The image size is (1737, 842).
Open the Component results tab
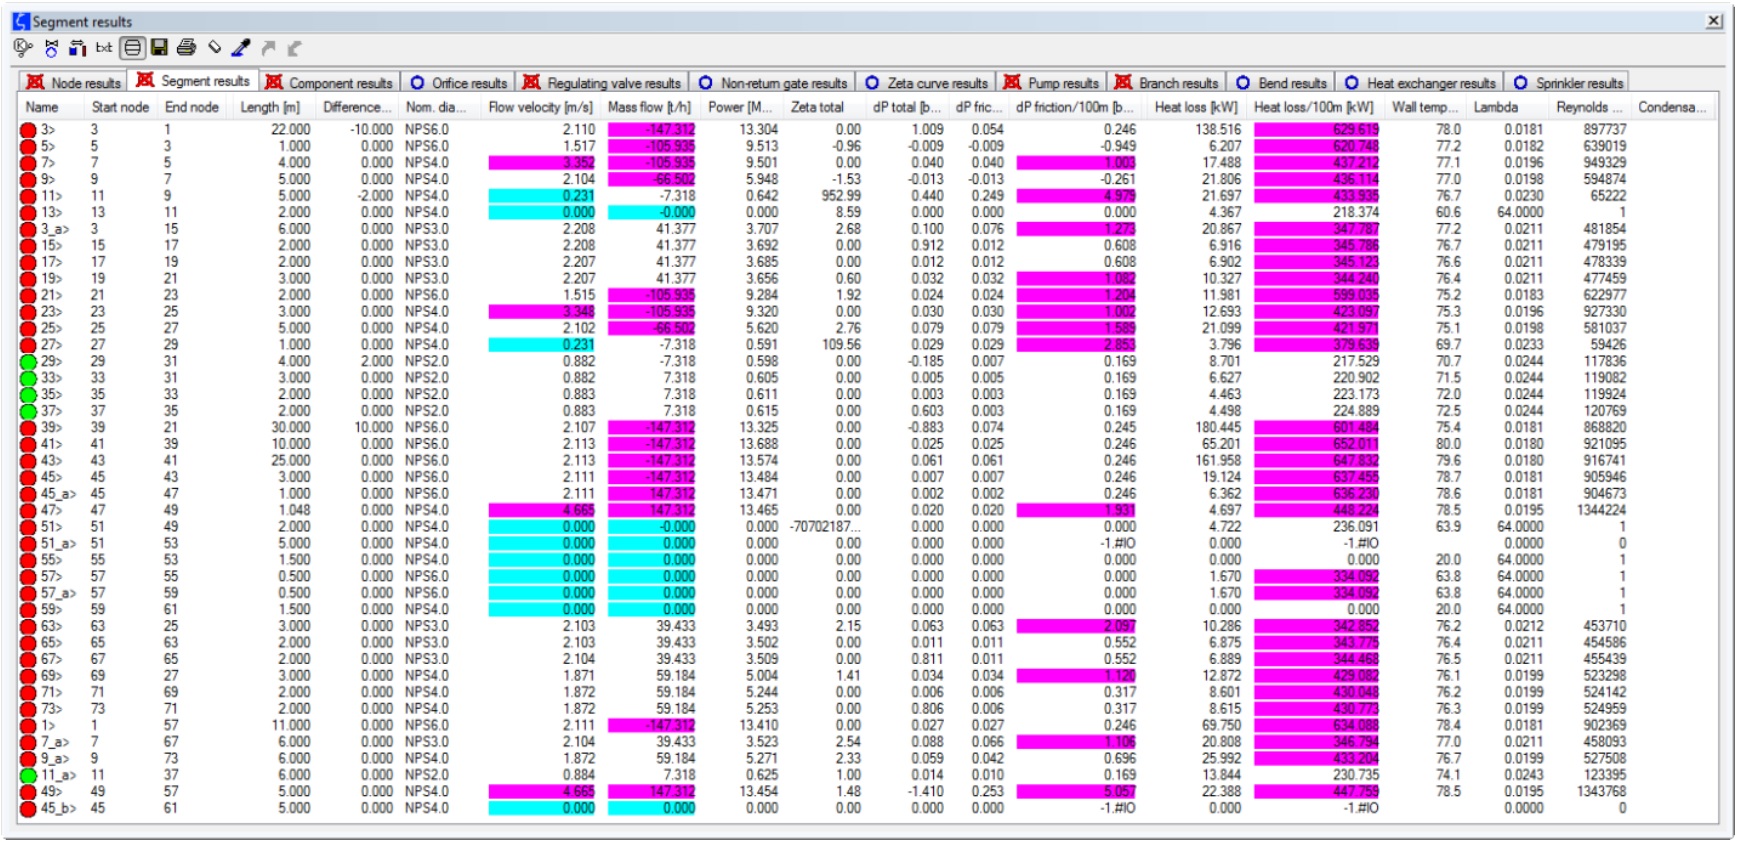tap(330, 83)
